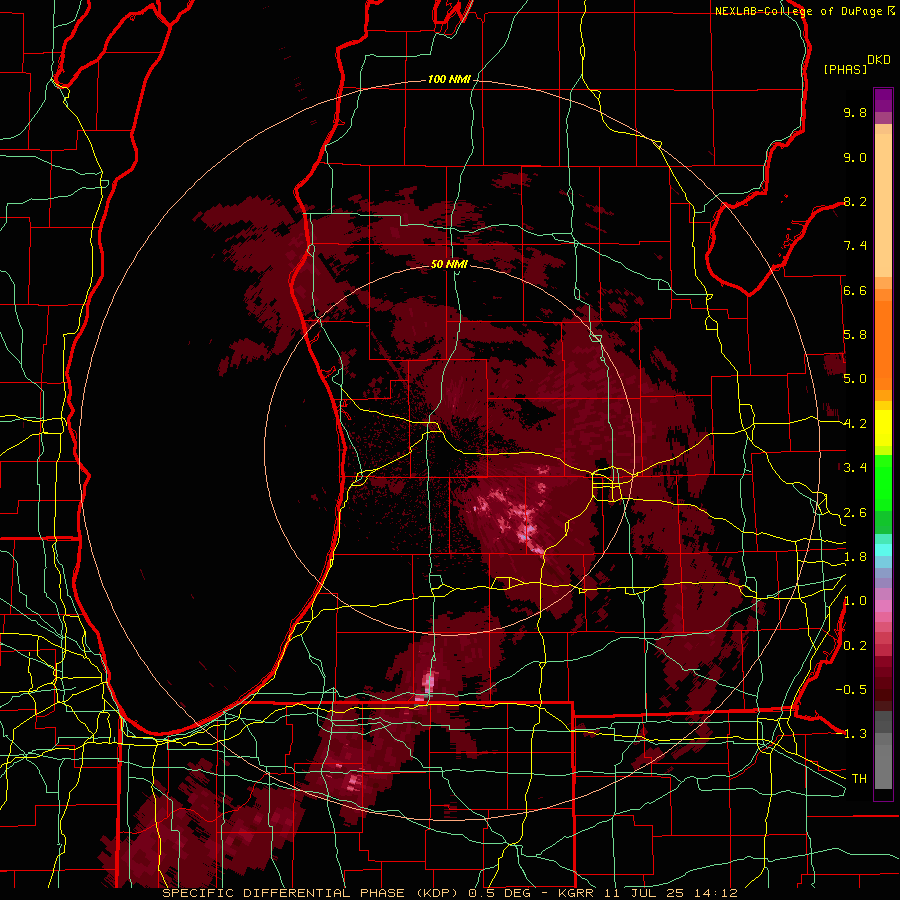
Task: Click the purple swatch at the top of the color bar
Action: click(883, 100)
